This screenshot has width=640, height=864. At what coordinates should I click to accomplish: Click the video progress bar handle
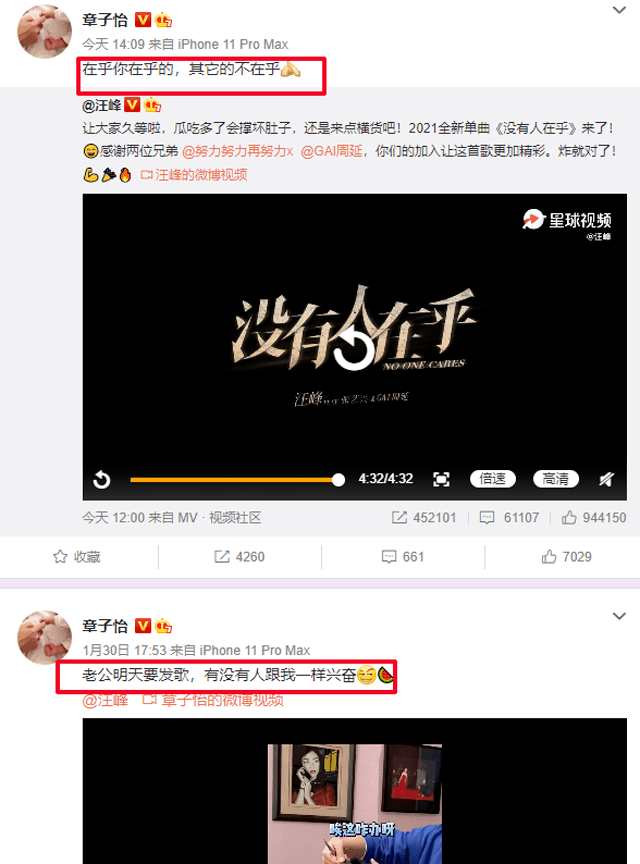tap(338, 479)
